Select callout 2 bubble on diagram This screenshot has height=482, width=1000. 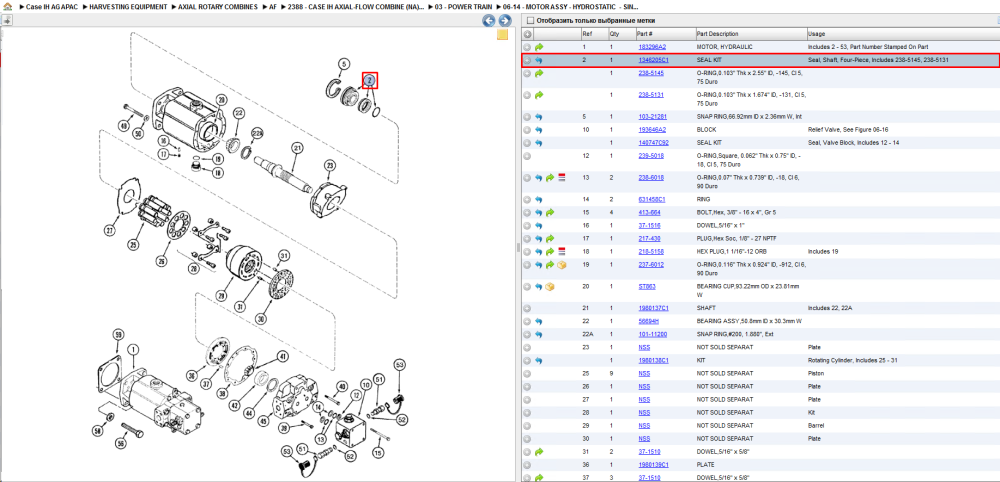tap(370, 80)
